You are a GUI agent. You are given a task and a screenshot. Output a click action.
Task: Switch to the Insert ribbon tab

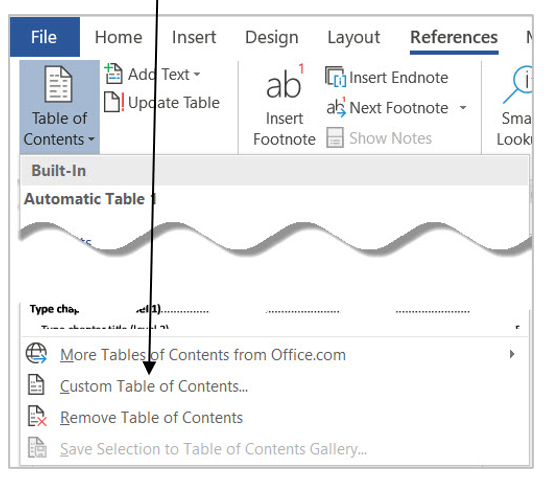click(194, 37)
